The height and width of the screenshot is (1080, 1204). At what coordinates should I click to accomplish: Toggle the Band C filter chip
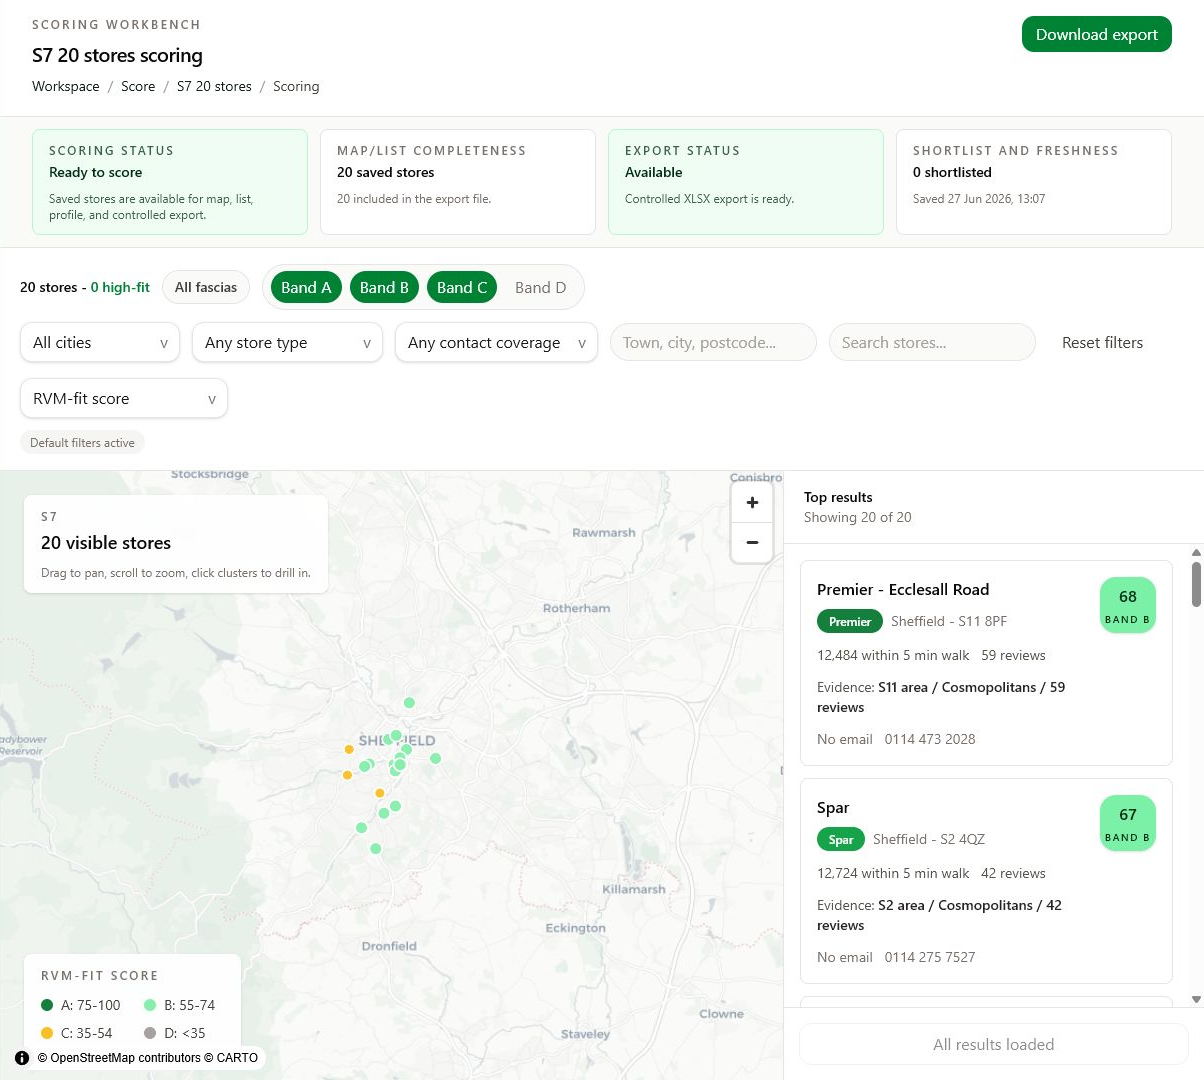pyautogui.click(x=462, y=288)
